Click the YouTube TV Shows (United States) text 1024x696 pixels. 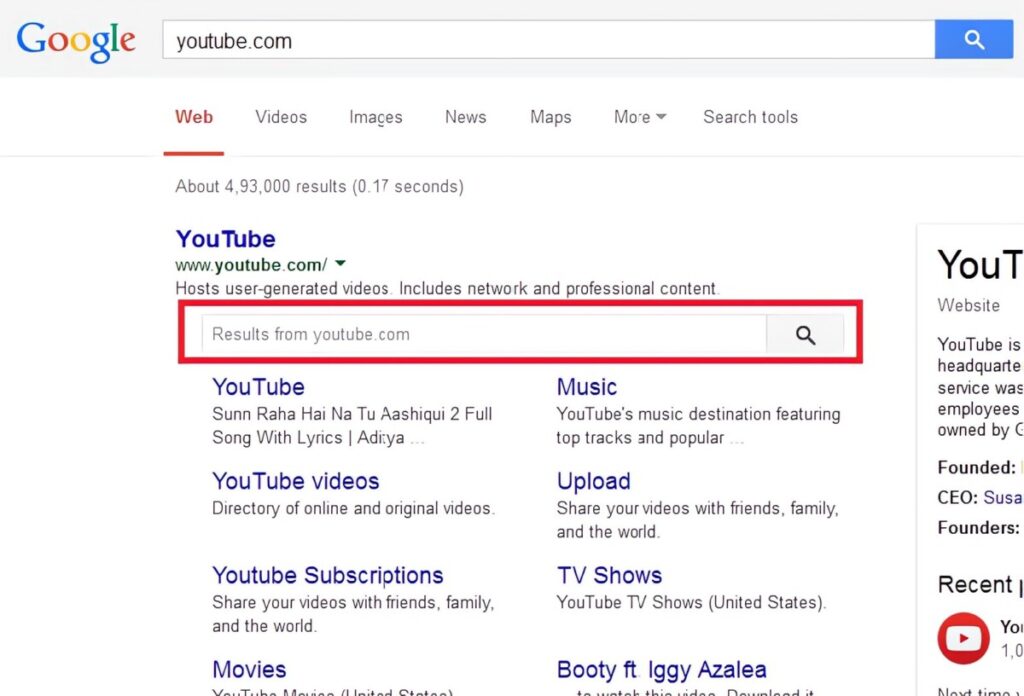click(691, 602)
